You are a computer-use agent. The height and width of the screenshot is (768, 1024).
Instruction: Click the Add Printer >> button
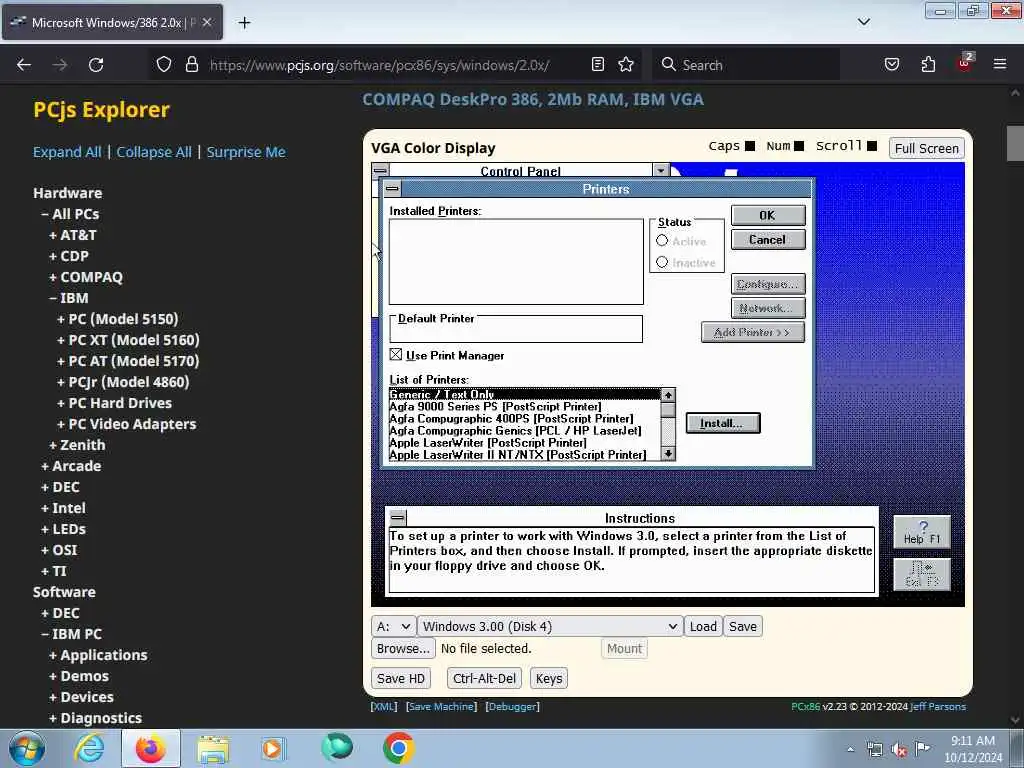[x=752, y=332]
